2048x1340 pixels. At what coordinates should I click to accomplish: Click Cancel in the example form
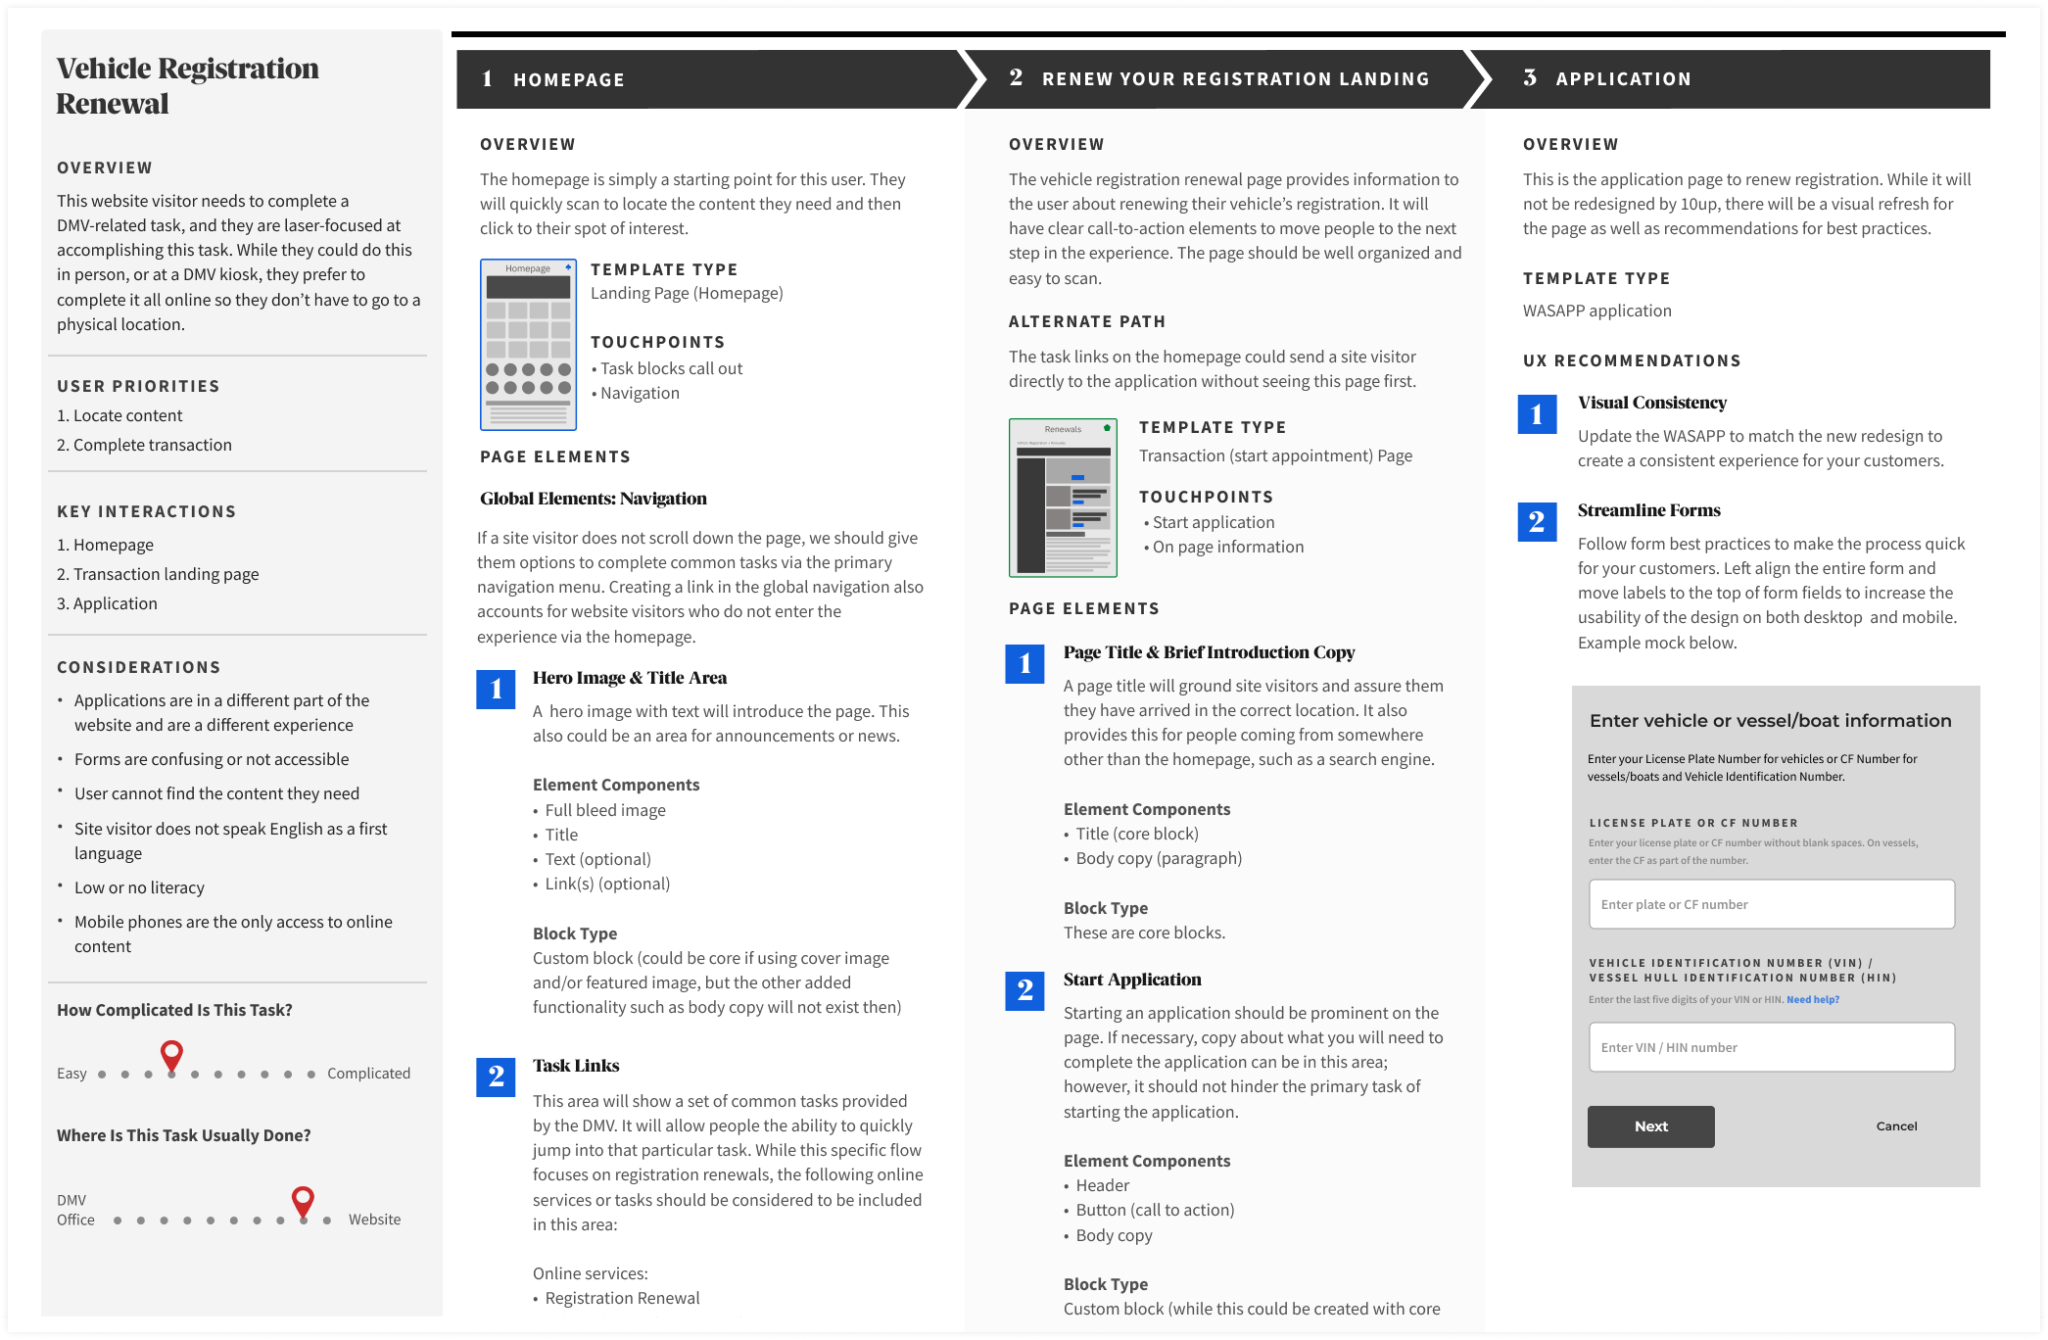point(1897,1126)
